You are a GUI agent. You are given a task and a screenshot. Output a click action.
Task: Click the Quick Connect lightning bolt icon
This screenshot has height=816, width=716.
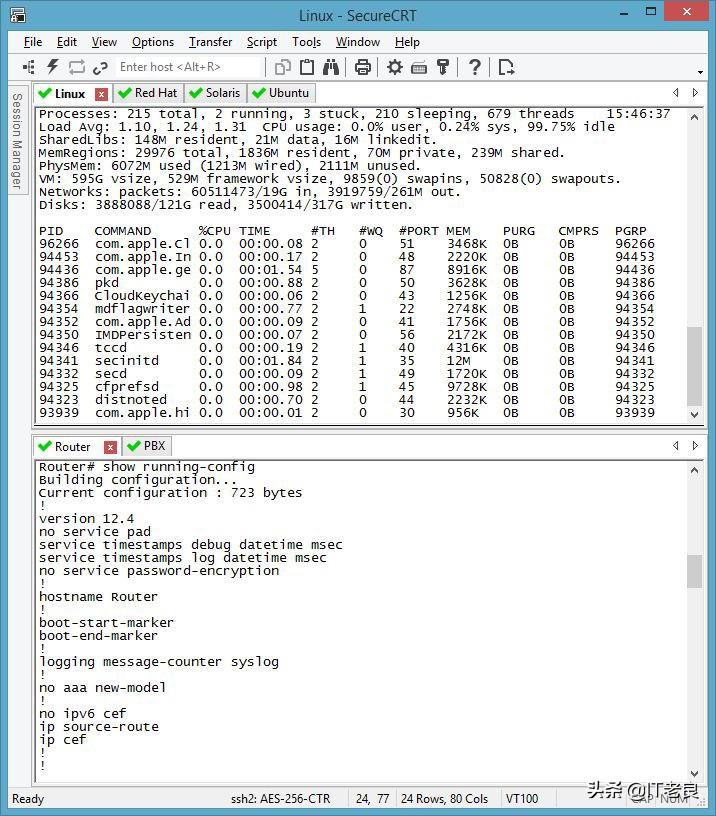[53, 67]
